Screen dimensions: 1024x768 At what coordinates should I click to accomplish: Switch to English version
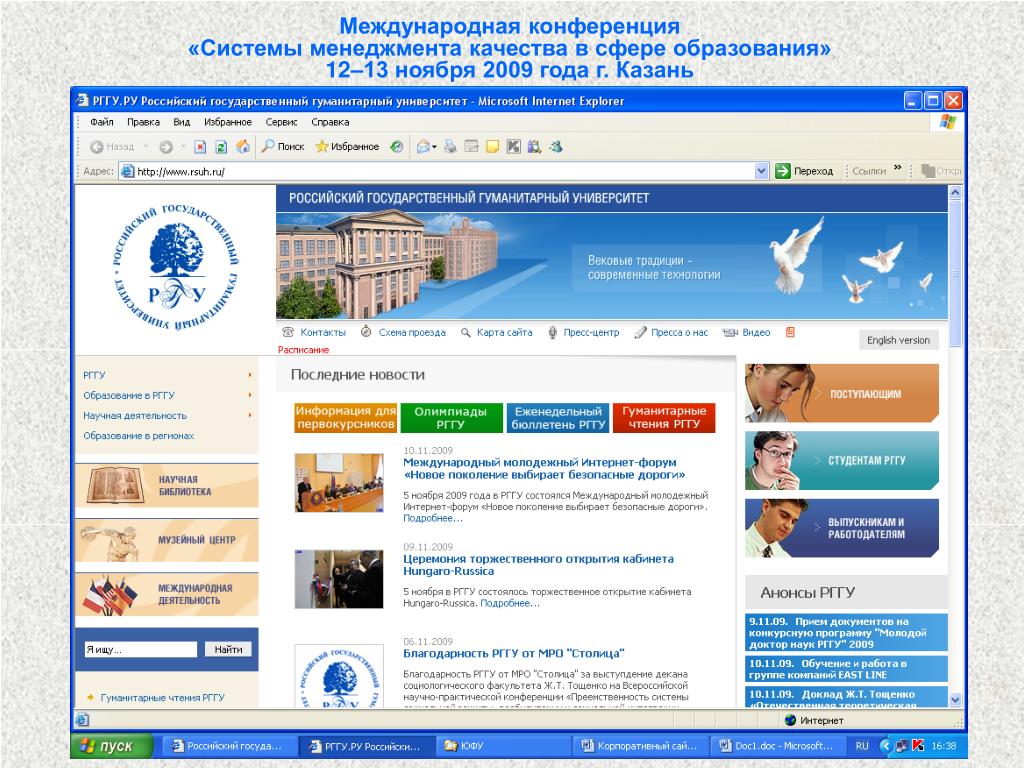(898, 340)
